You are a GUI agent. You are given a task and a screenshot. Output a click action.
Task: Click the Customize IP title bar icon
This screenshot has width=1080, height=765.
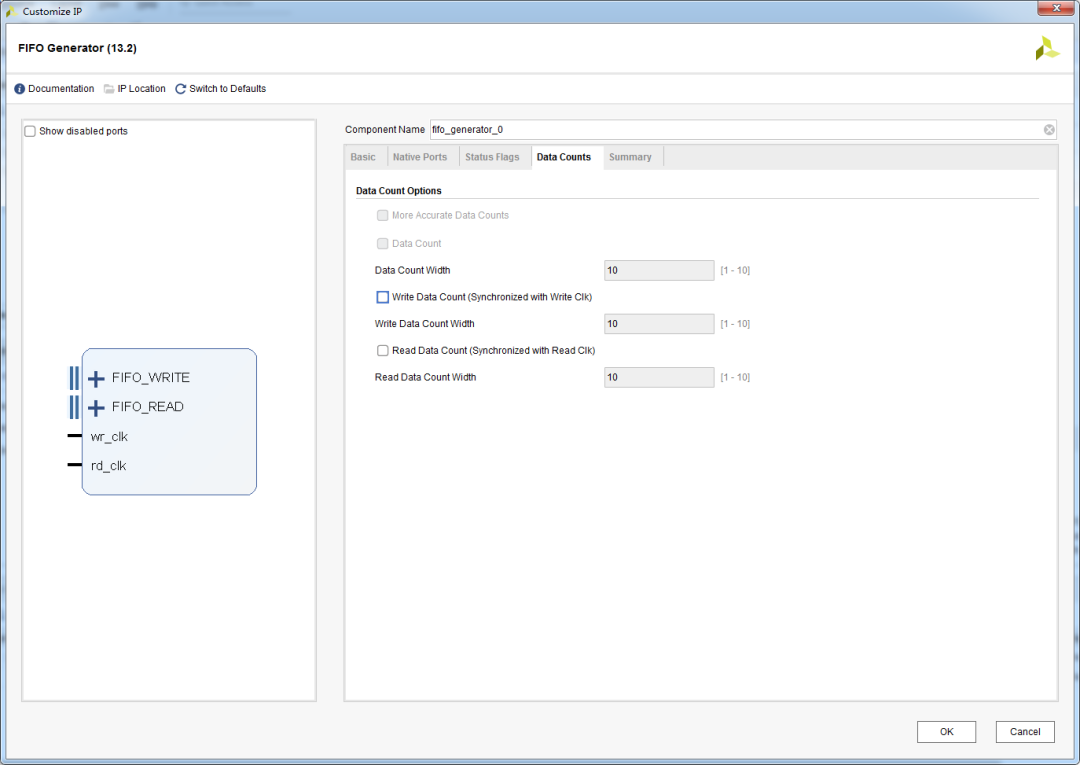[12, 11]
